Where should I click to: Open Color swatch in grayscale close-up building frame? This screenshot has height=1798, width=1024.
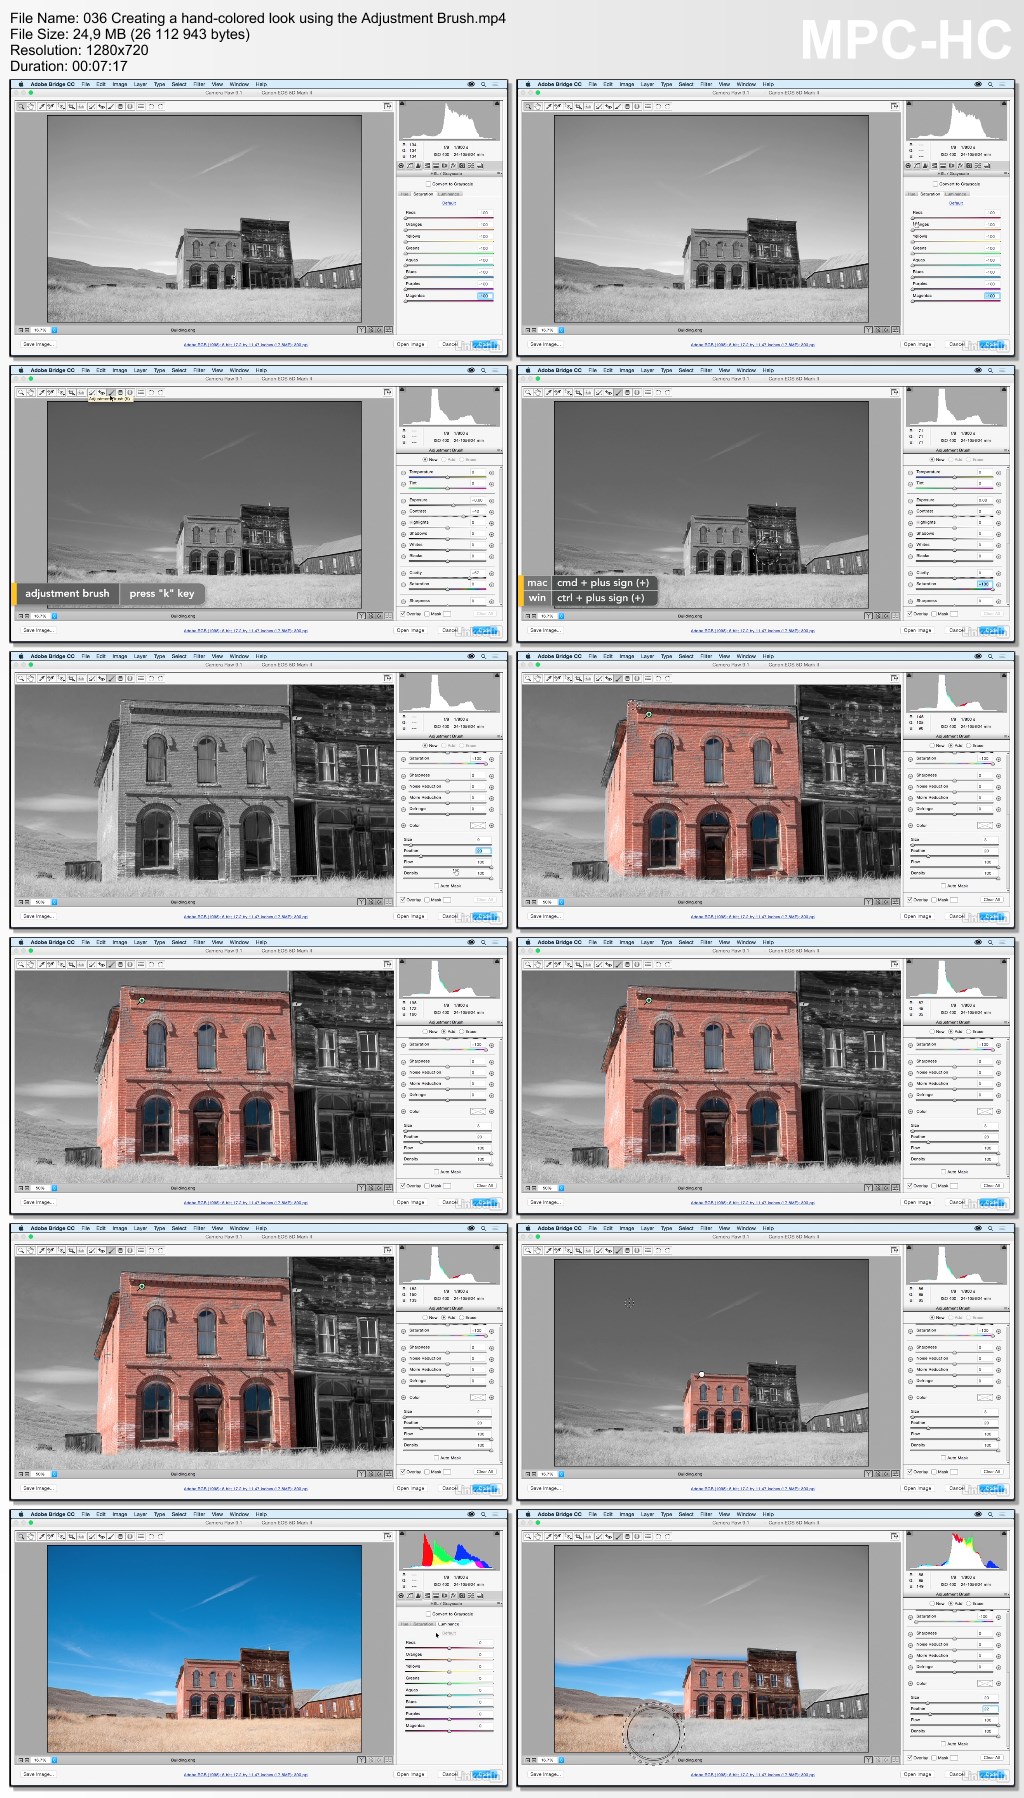(x=478, y=825)
